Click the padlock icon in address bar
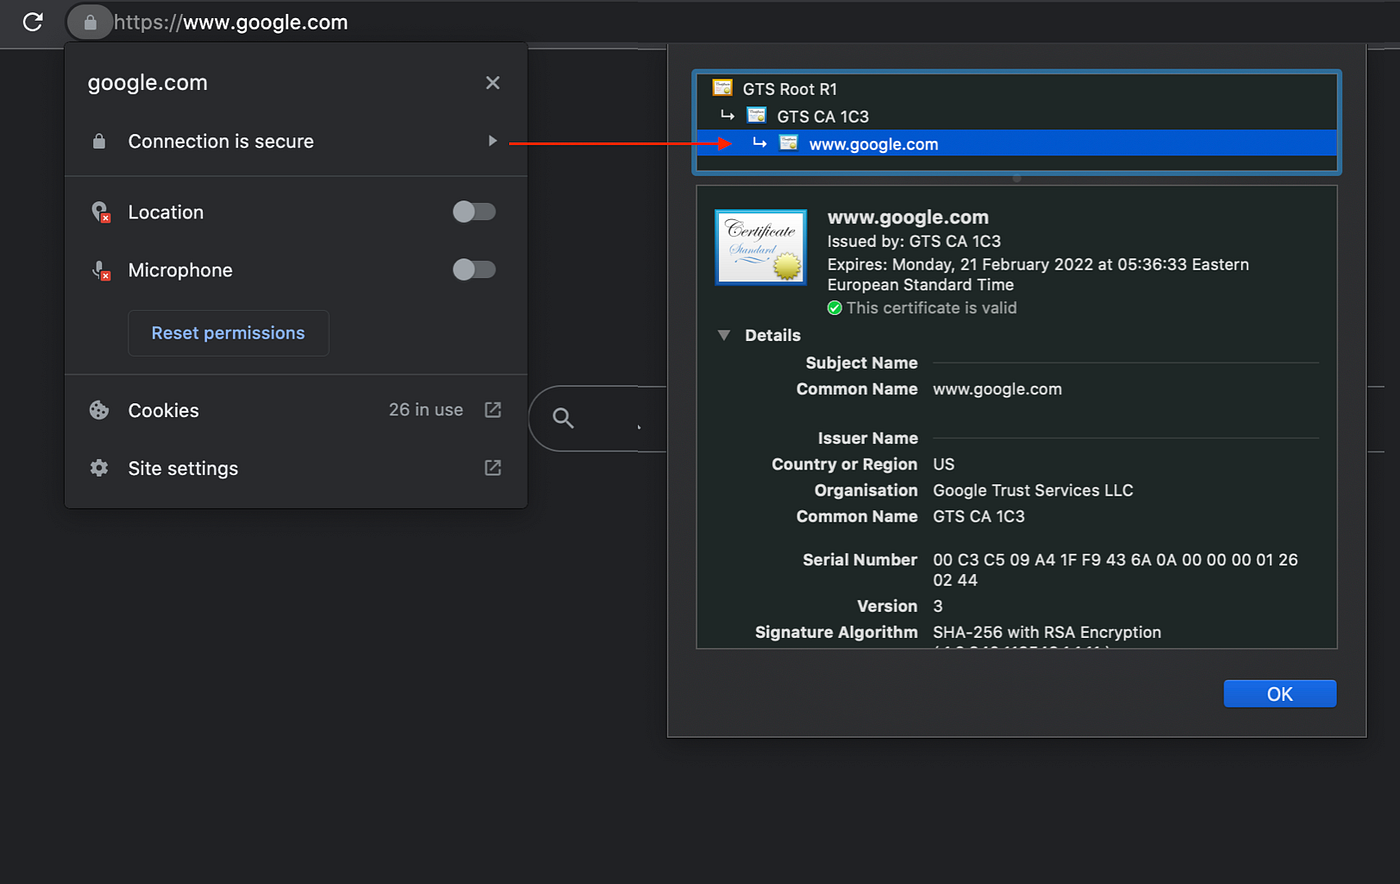1400x884 pixels. pyautogui.click(x=90, y=22)
